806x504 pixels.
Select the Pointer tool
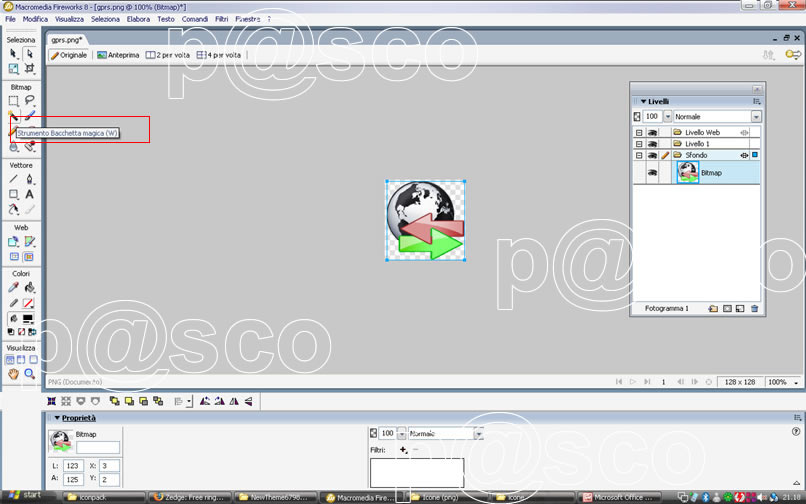click(13, 54)
